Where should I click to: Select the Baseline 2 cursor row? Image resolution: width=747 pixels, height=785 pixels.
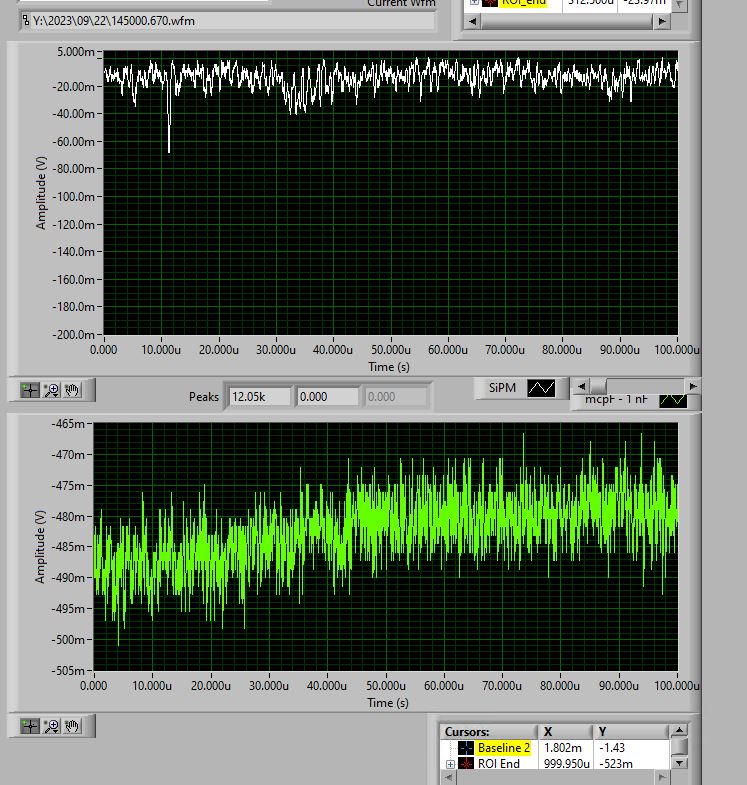[x=503, y=748]
